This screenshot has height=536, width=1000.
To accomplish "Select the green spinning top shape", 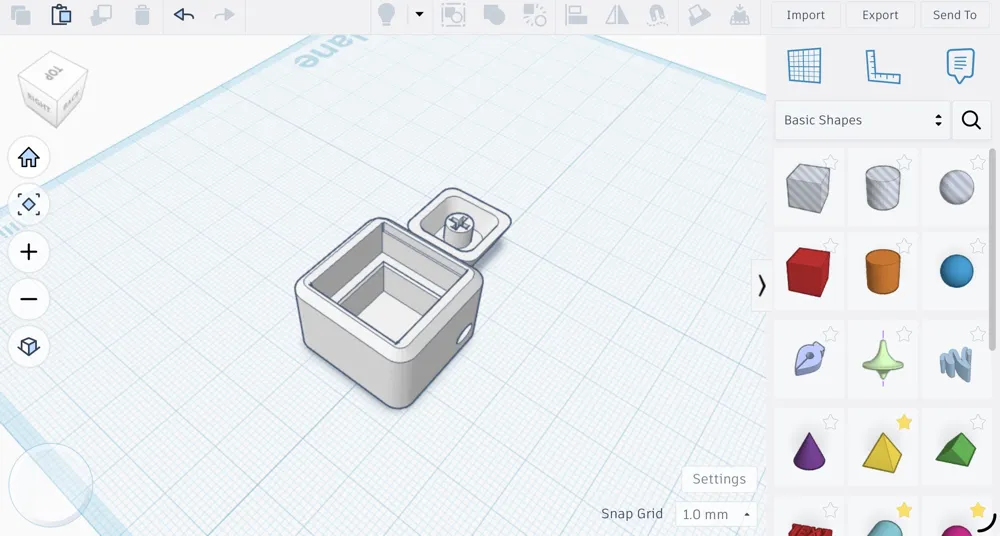I will point(883,359).
